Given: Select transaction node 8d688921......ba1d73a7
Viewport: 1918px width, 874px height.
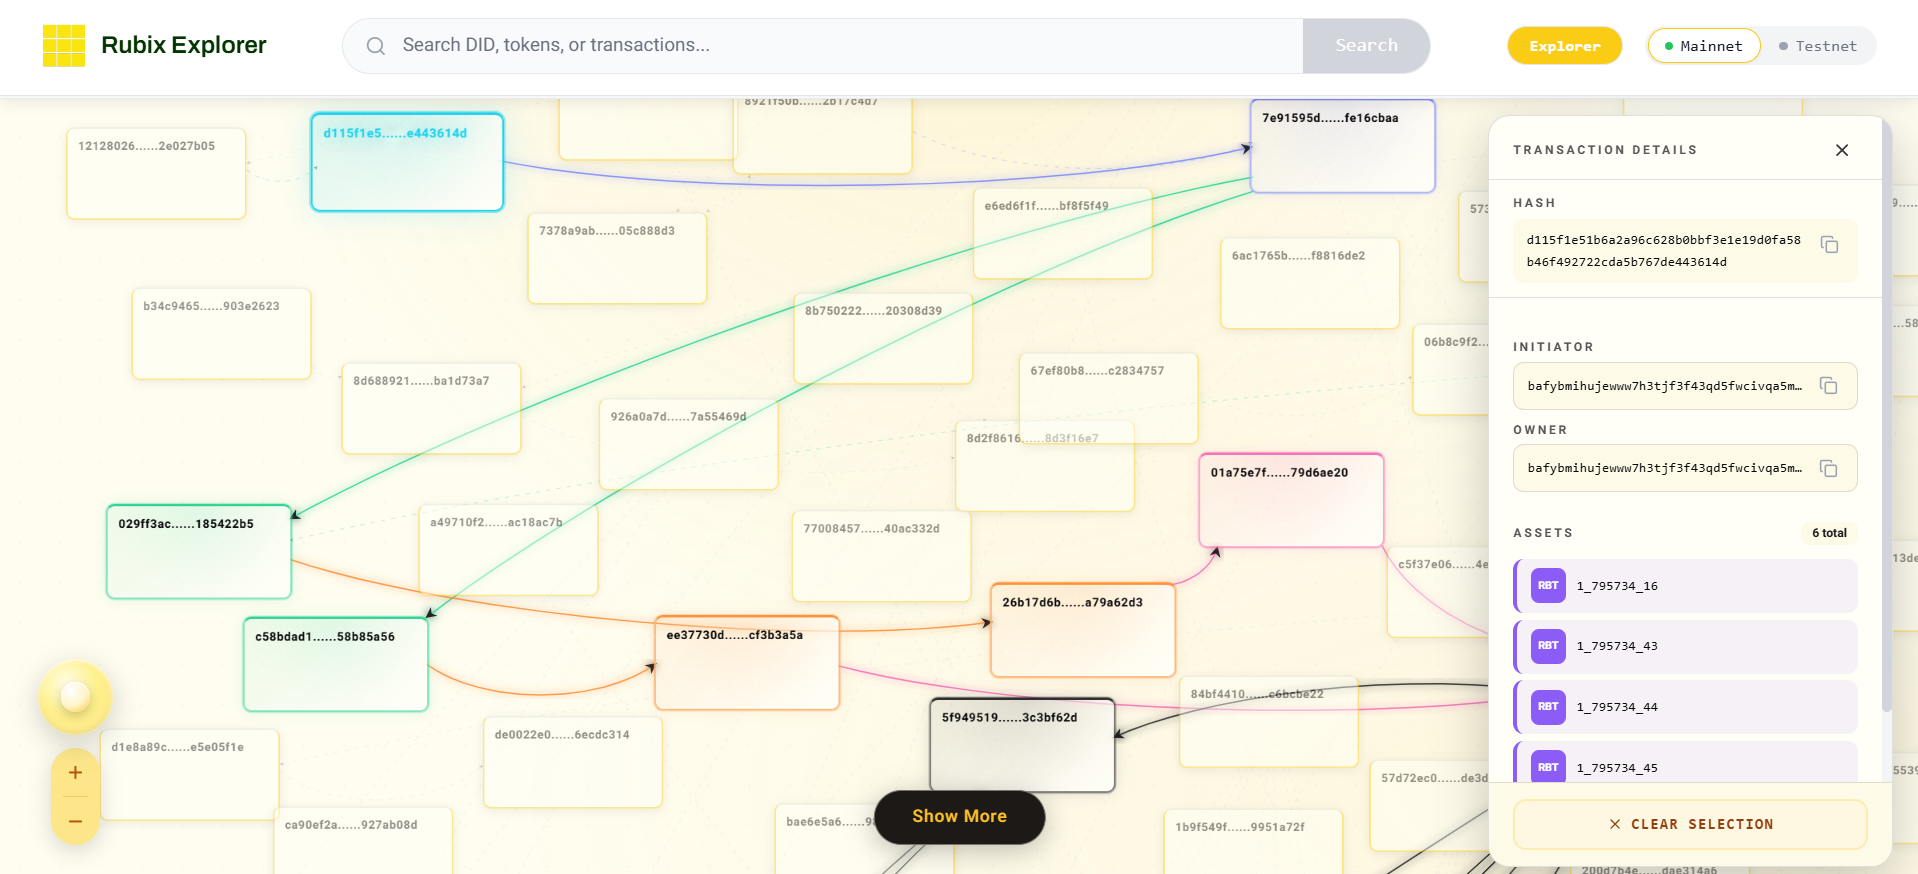Looking at the screenshot, I should [431, 409].
